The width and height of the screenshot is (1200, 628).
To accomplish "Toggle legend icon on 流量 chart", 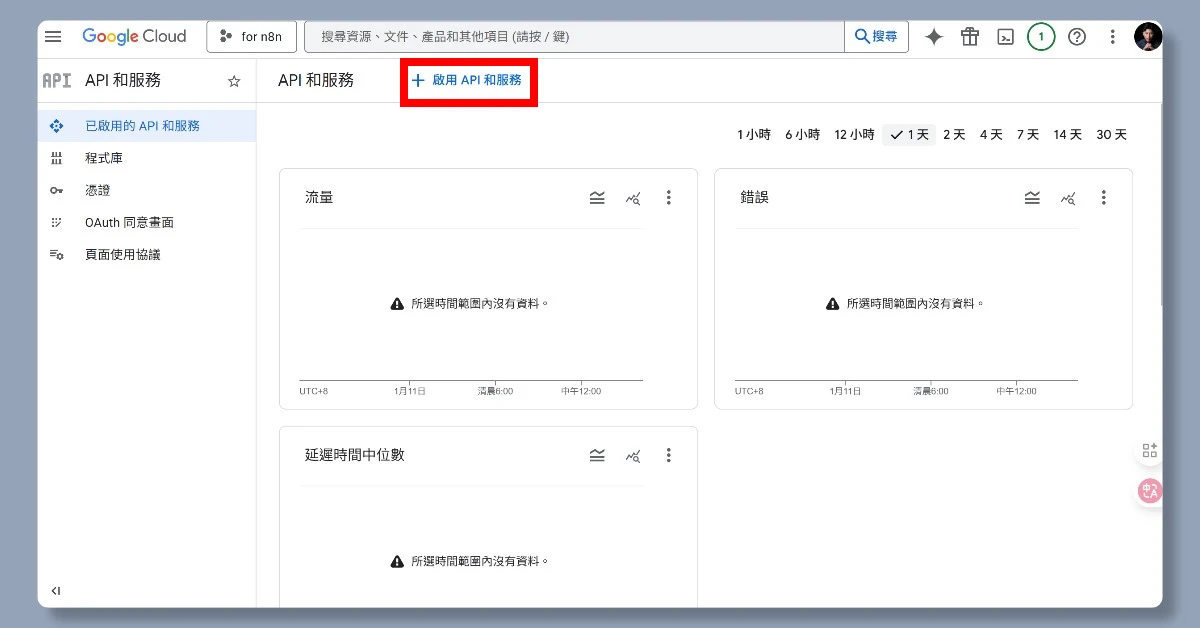I will (x=597, y=198).
